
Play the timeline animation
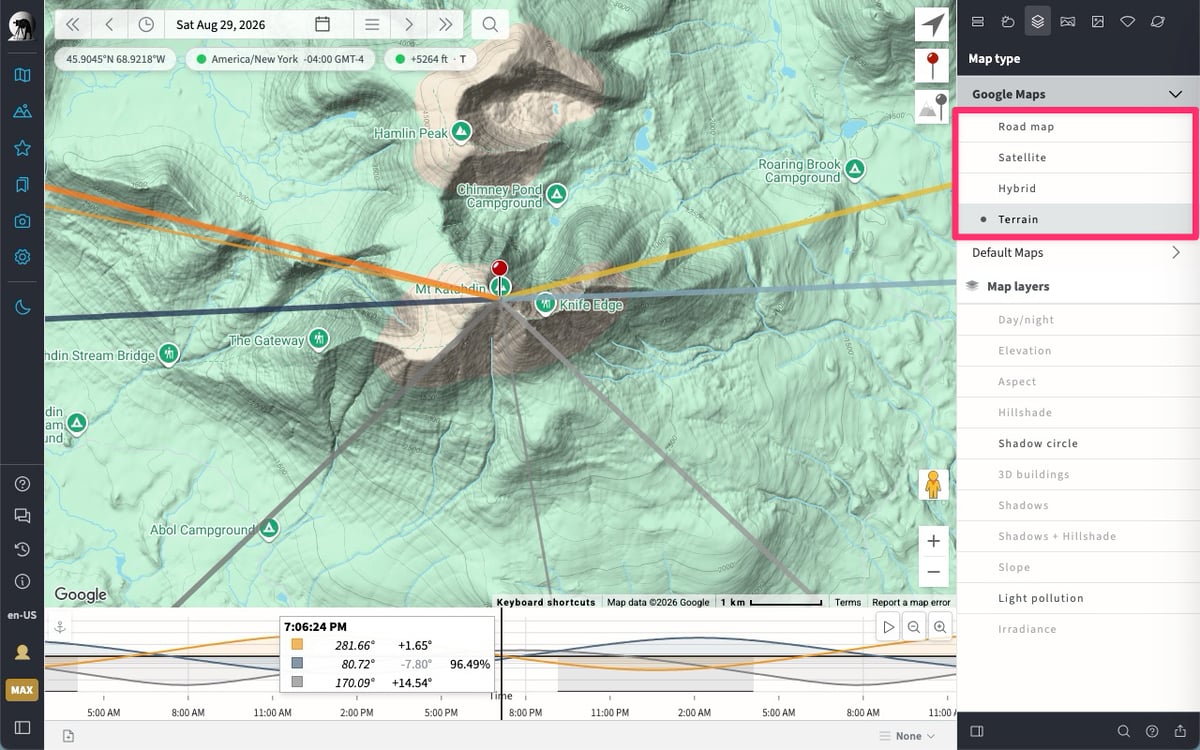[x=887, y=627]
